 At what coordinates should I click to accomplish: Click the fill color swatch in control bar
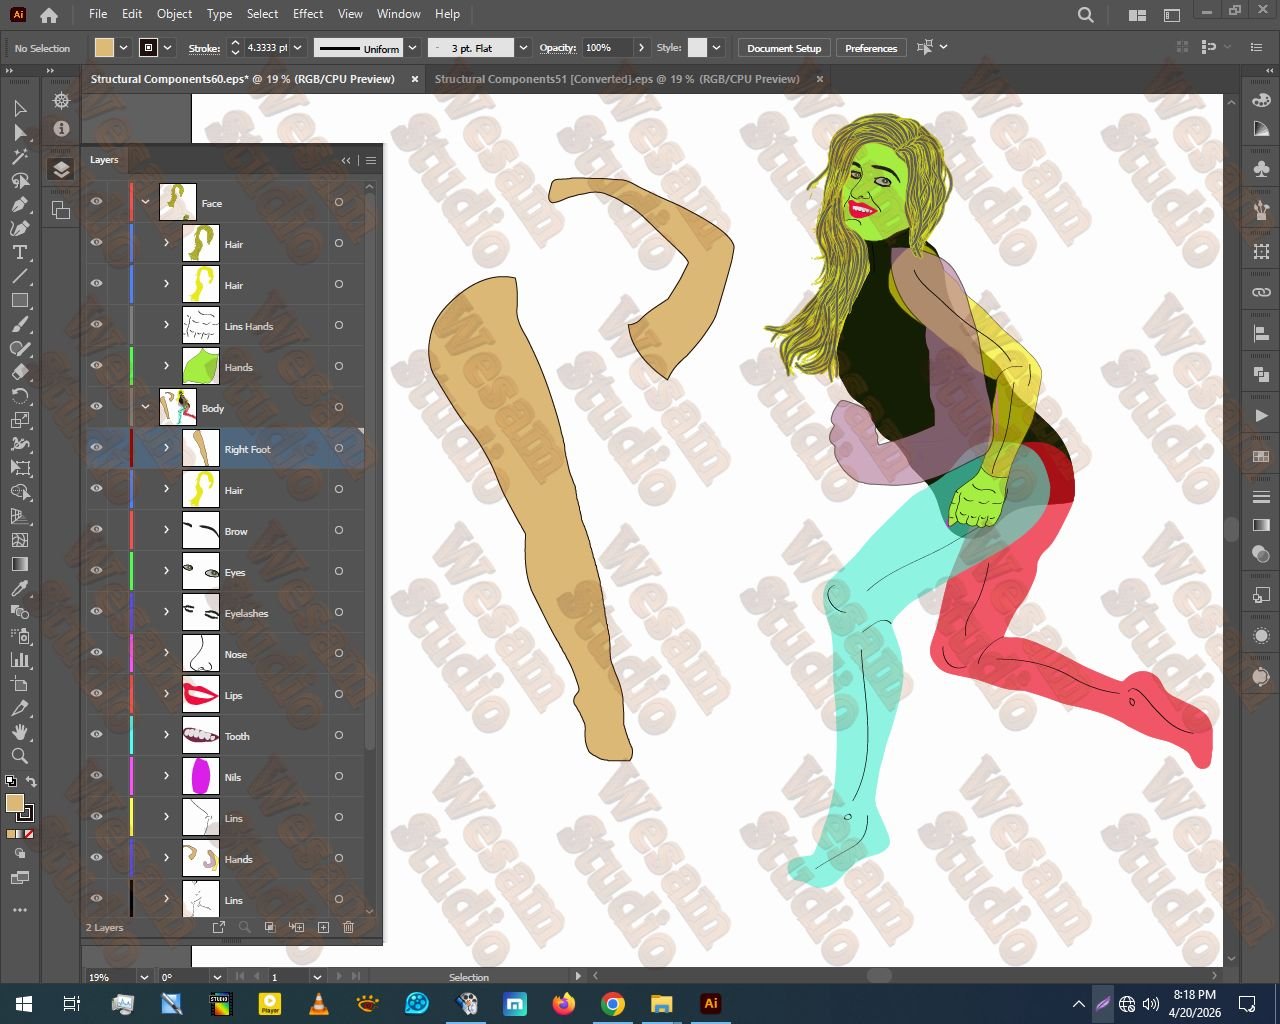pos(104,48)
